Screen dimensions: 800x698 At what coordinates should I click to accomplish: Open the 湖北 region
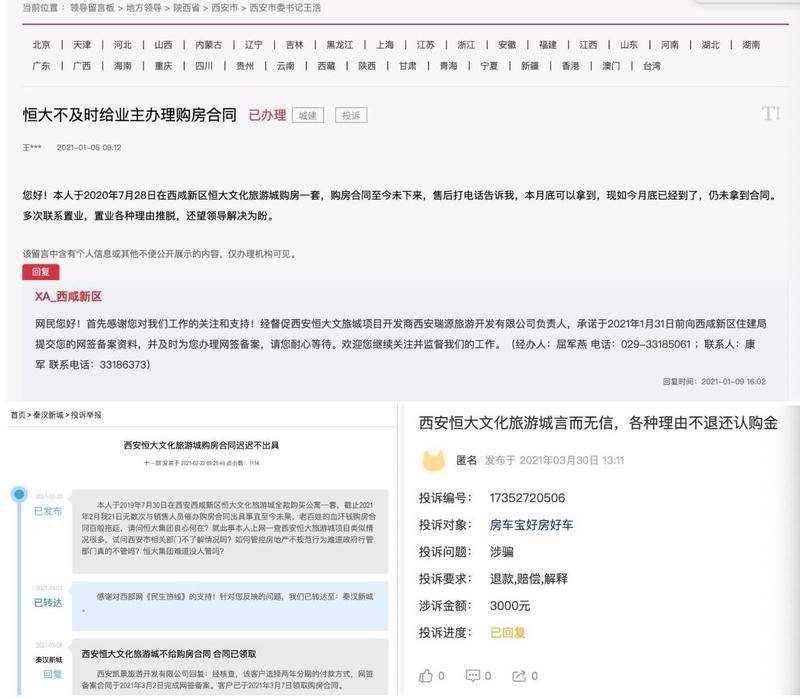coord(711,45)
